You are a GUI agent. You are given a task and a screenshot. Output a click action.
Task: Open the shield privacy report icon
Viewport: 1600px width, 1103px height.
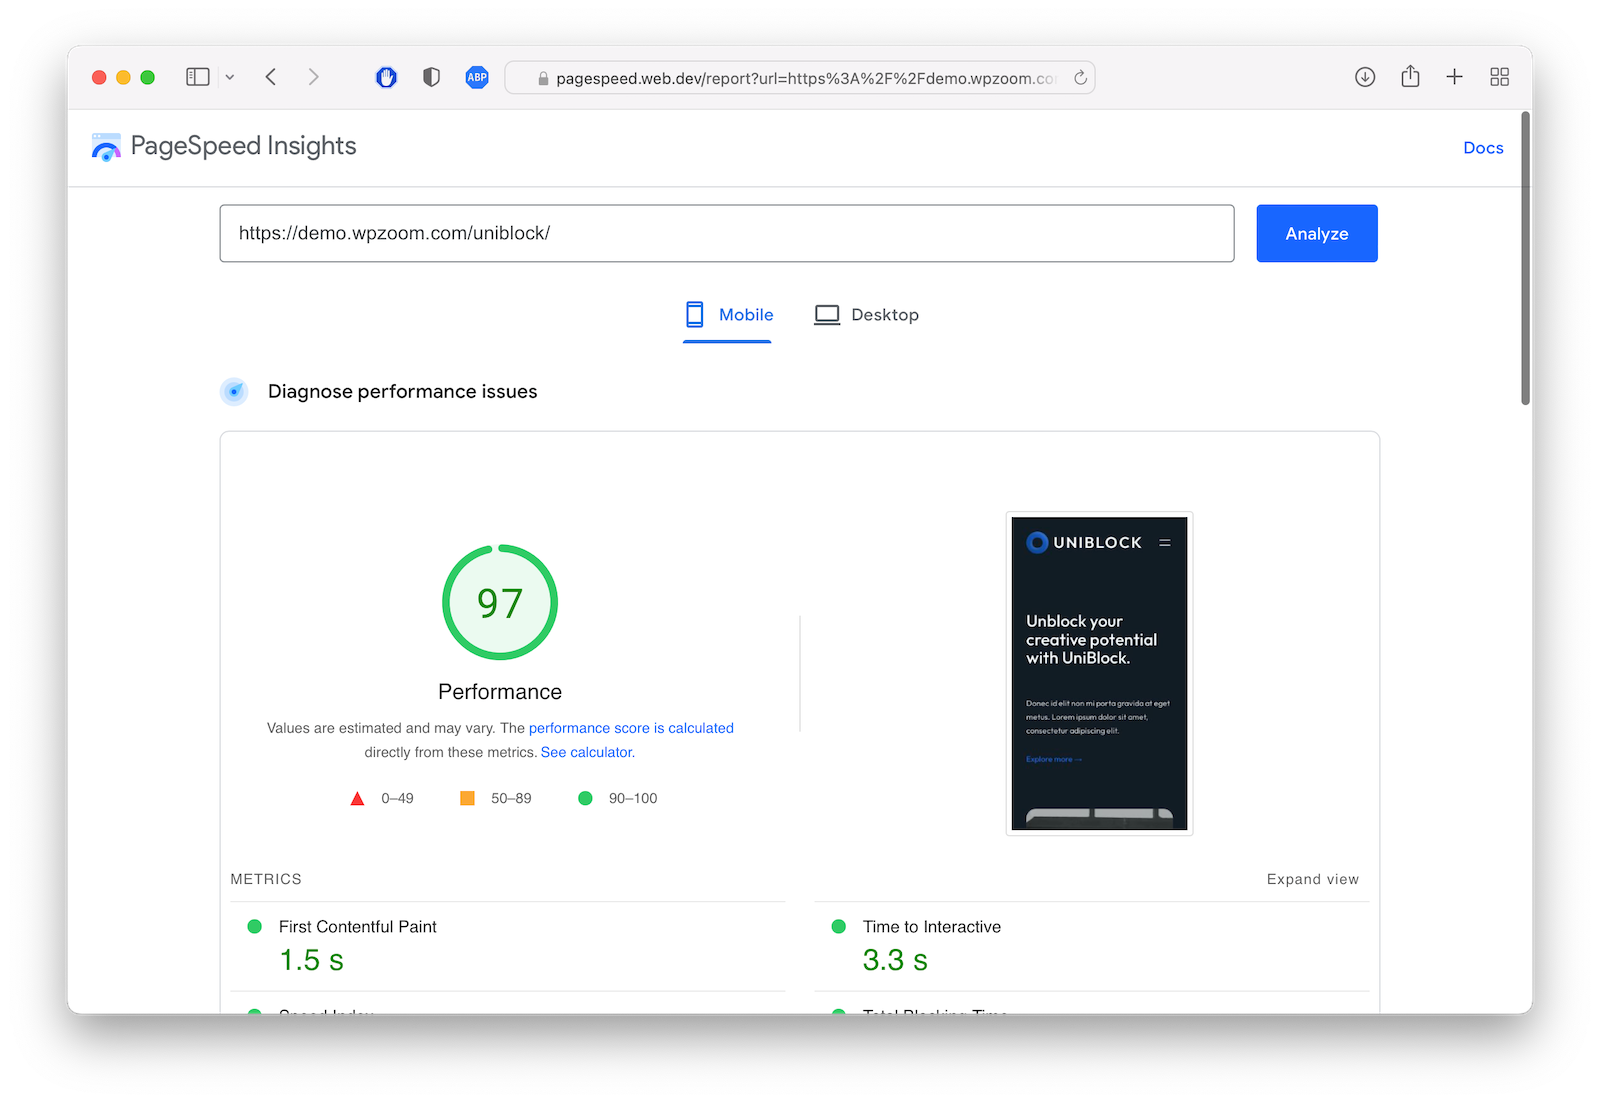point(431,77)
